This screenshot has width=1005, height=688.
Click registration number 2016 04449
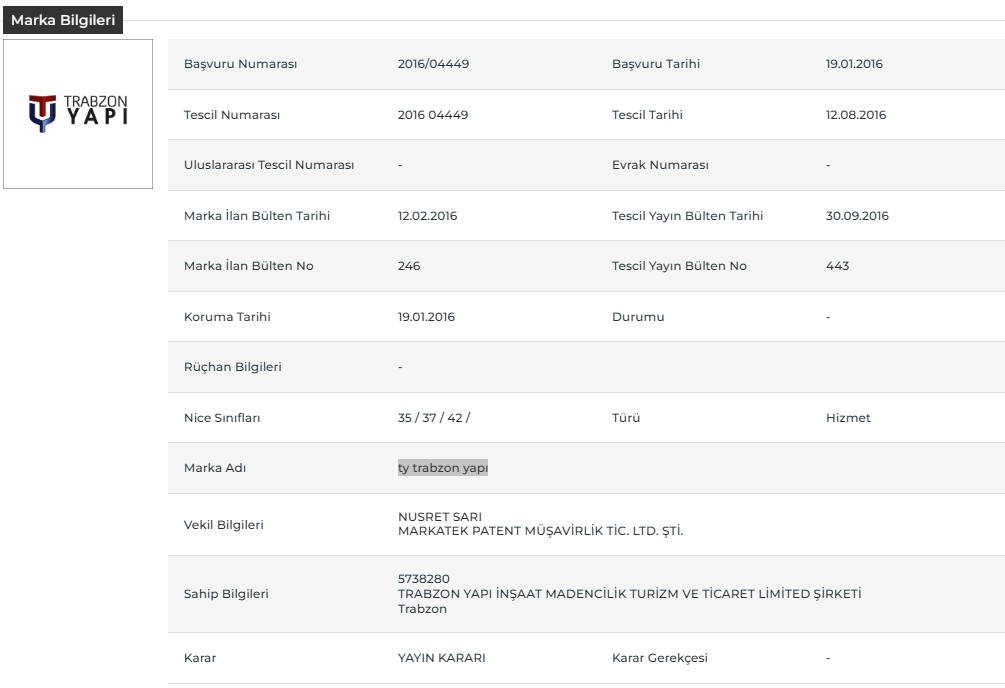[x=433, y=115]
